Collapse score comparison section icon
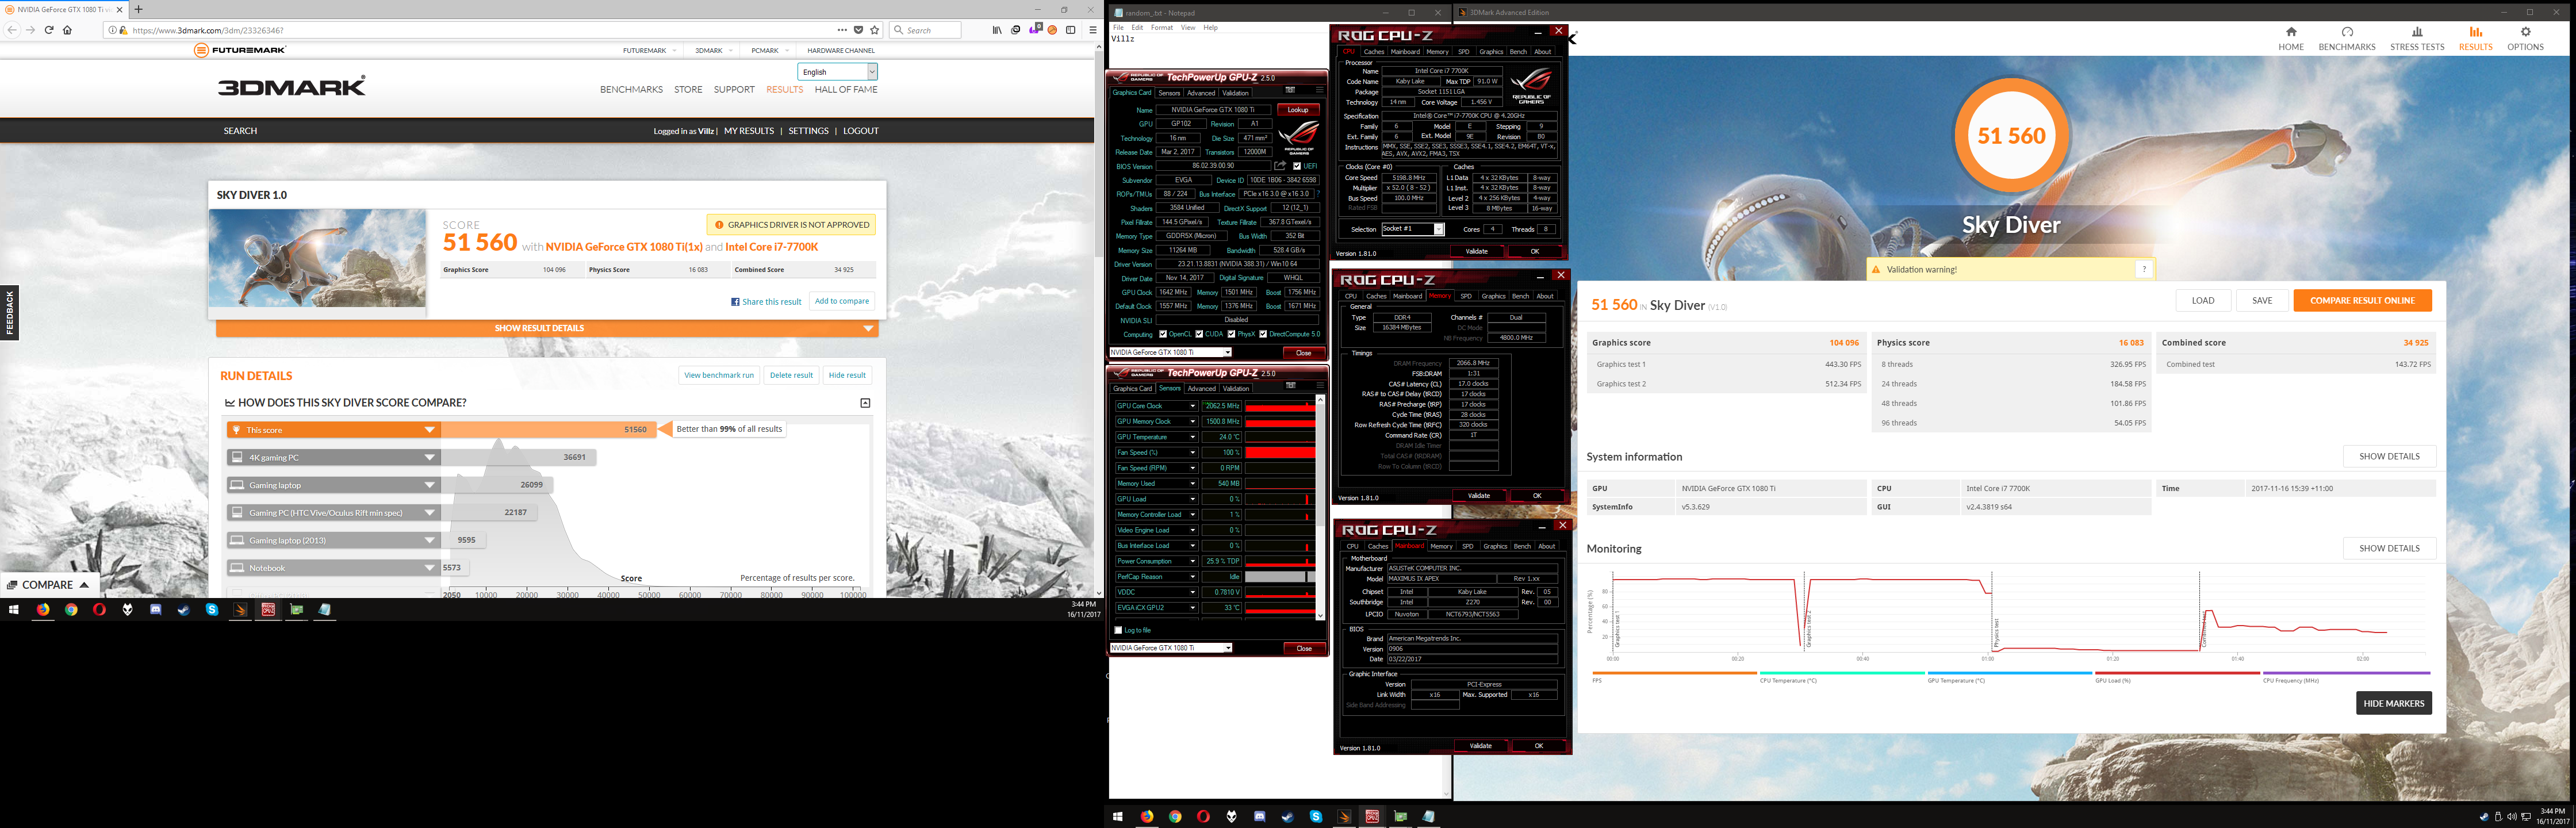The width and height of the screenshot is (2576, 828). (x=865, y=403)
